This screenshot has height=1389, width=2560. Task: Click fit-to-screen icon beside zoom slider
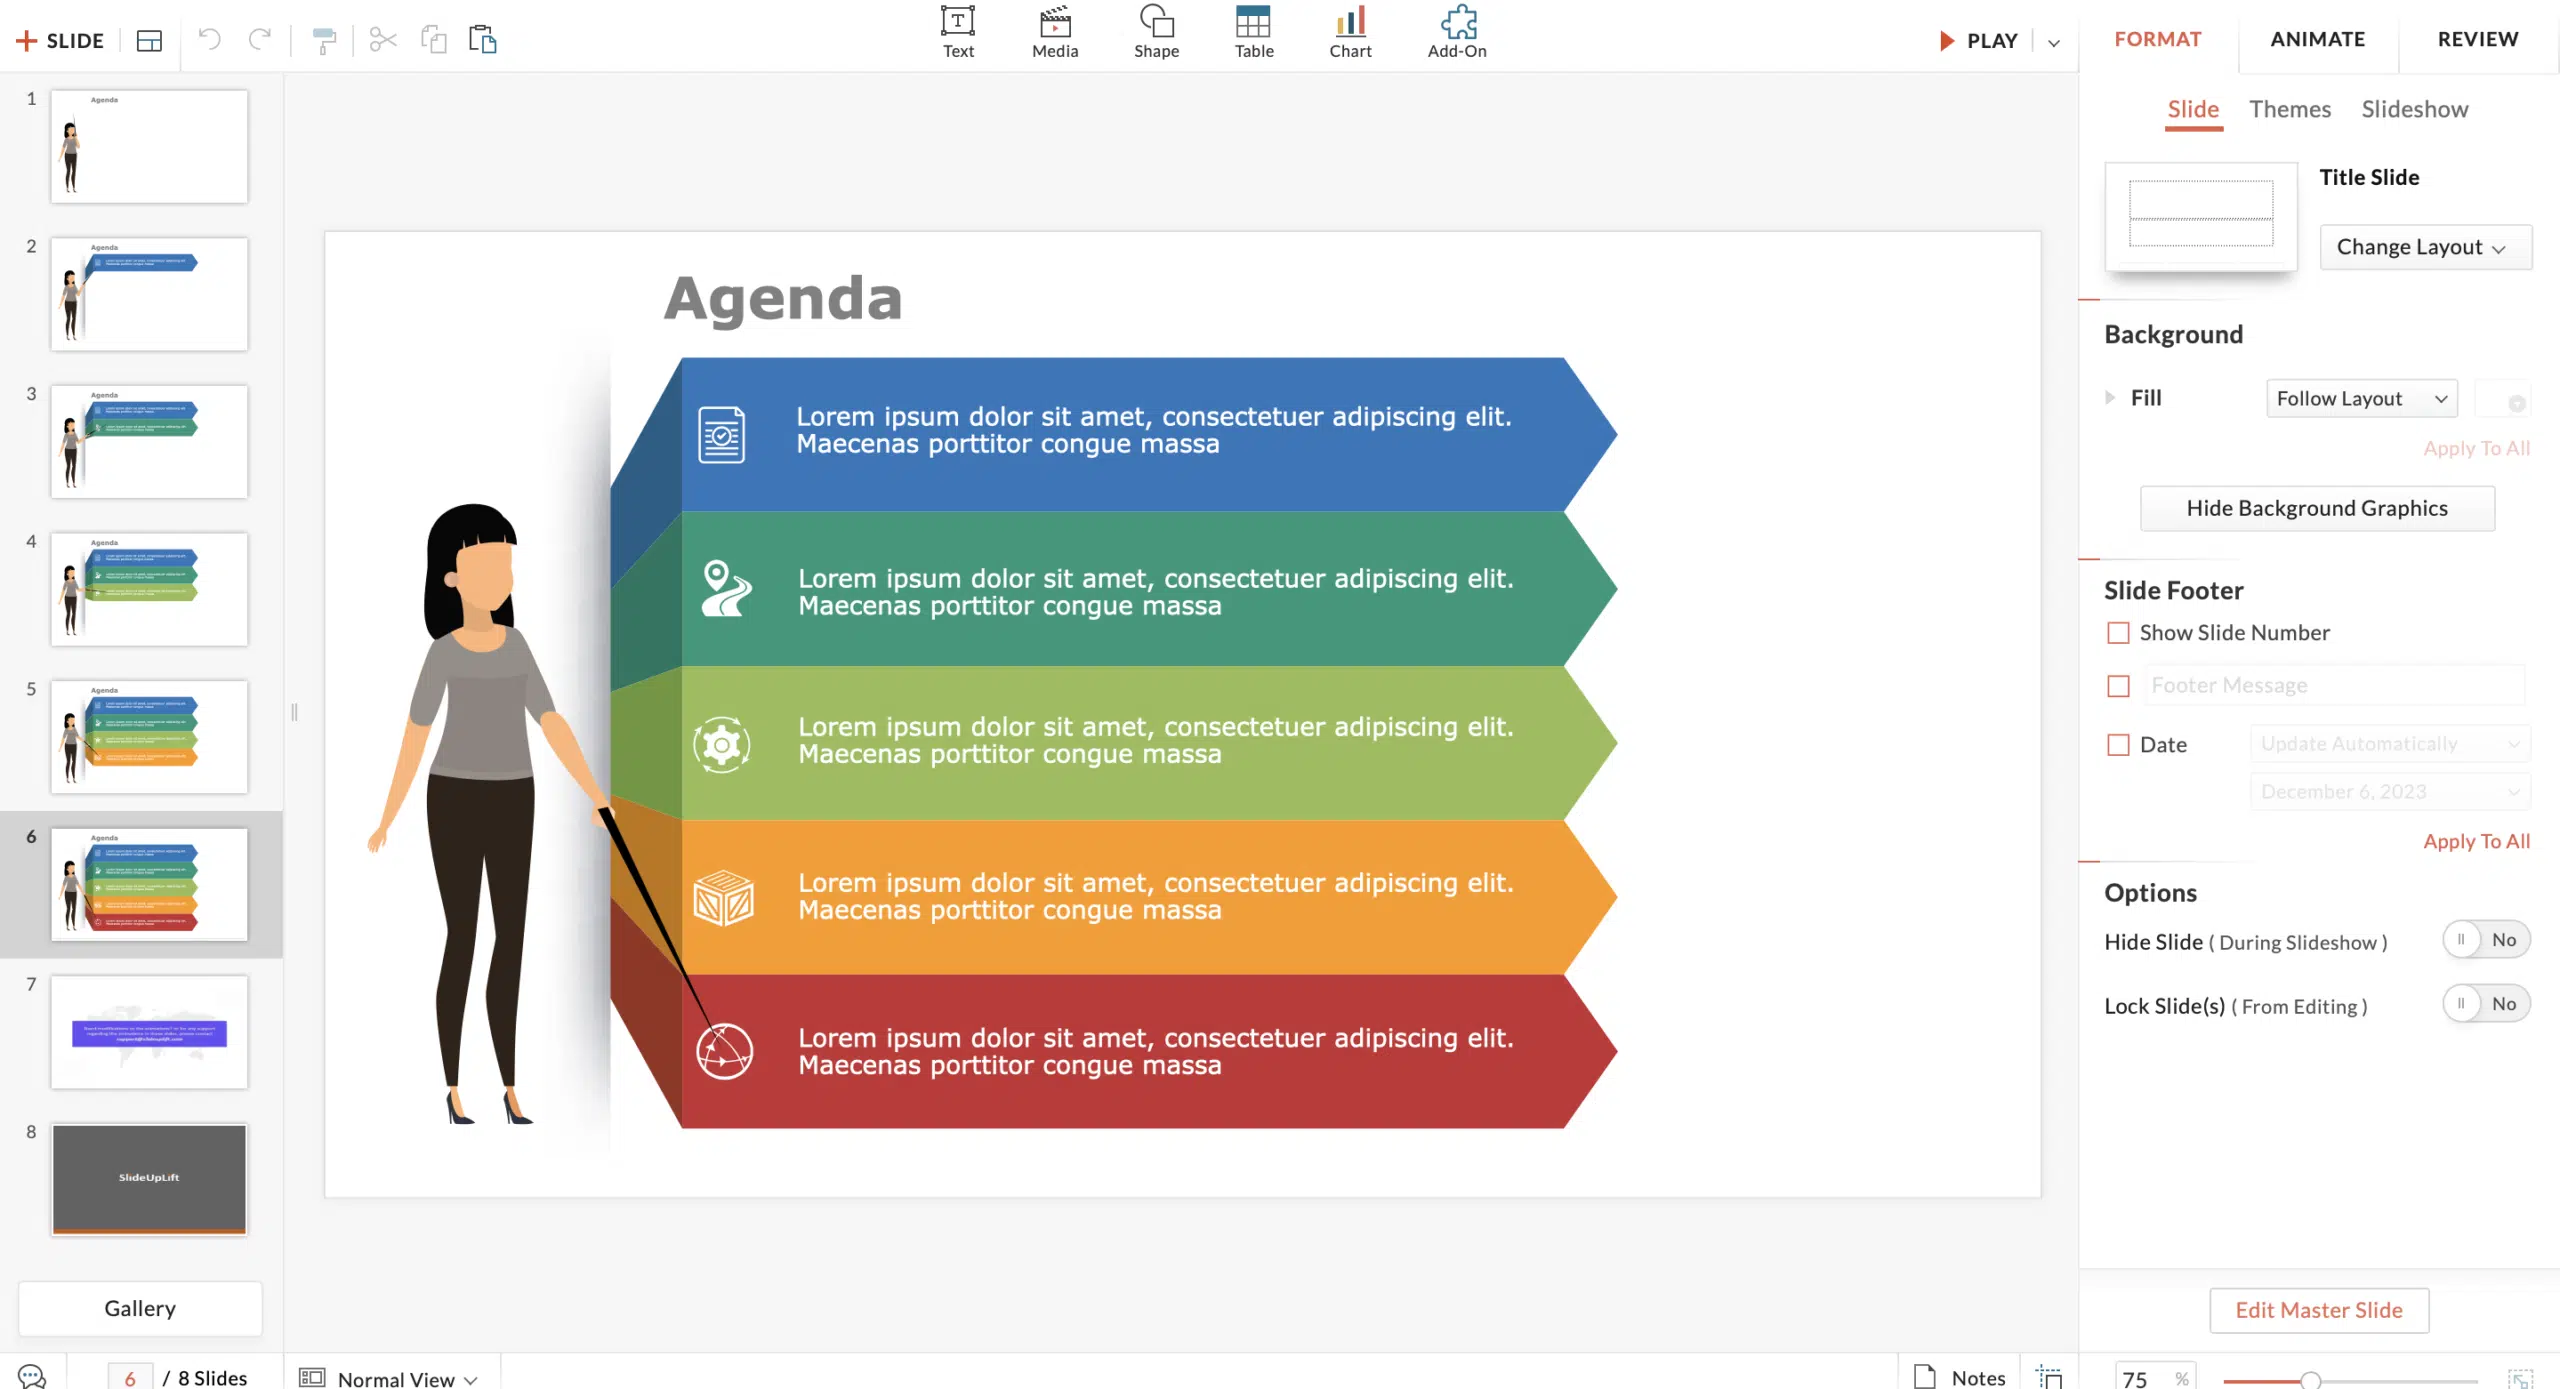coord(2520,1379)
